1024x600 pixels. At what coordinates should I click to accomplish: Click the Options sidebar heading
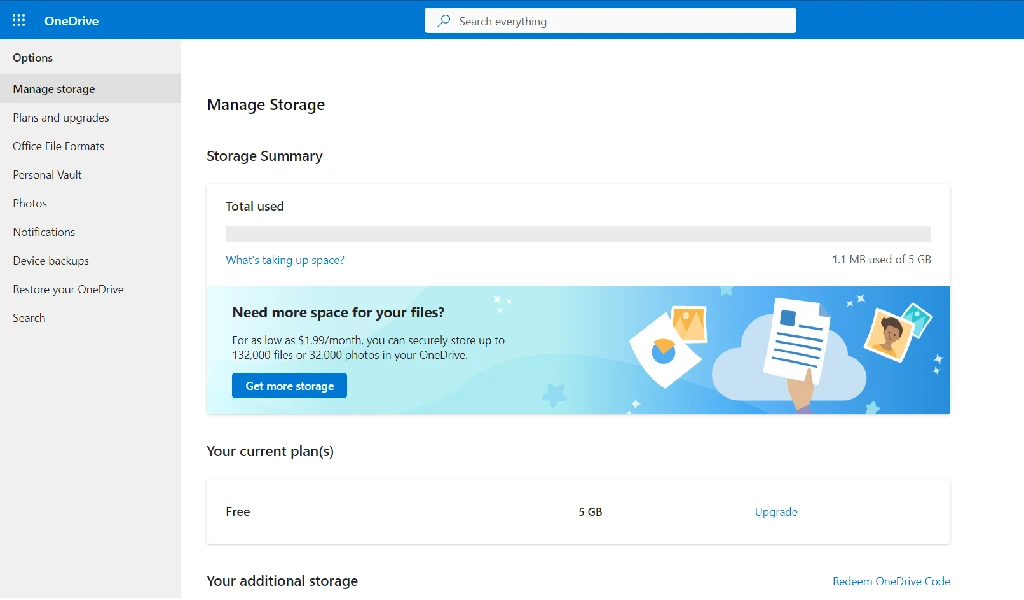(x=33, y=57)
